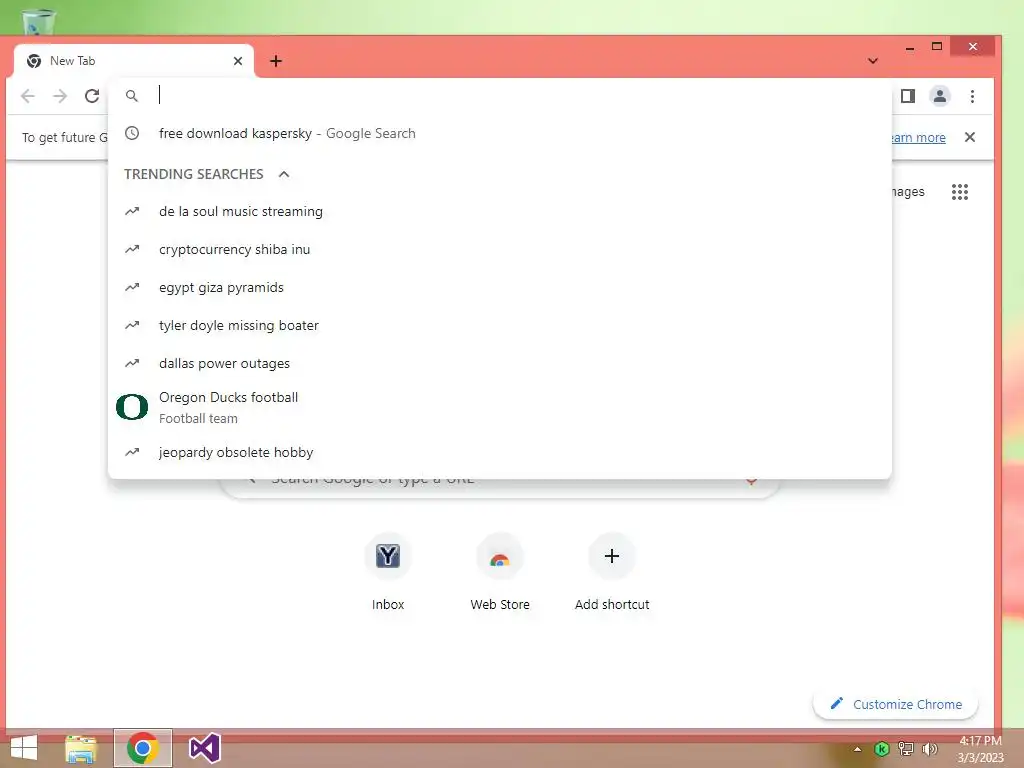Open the Web Store shortcut

(x=500, y=572)
